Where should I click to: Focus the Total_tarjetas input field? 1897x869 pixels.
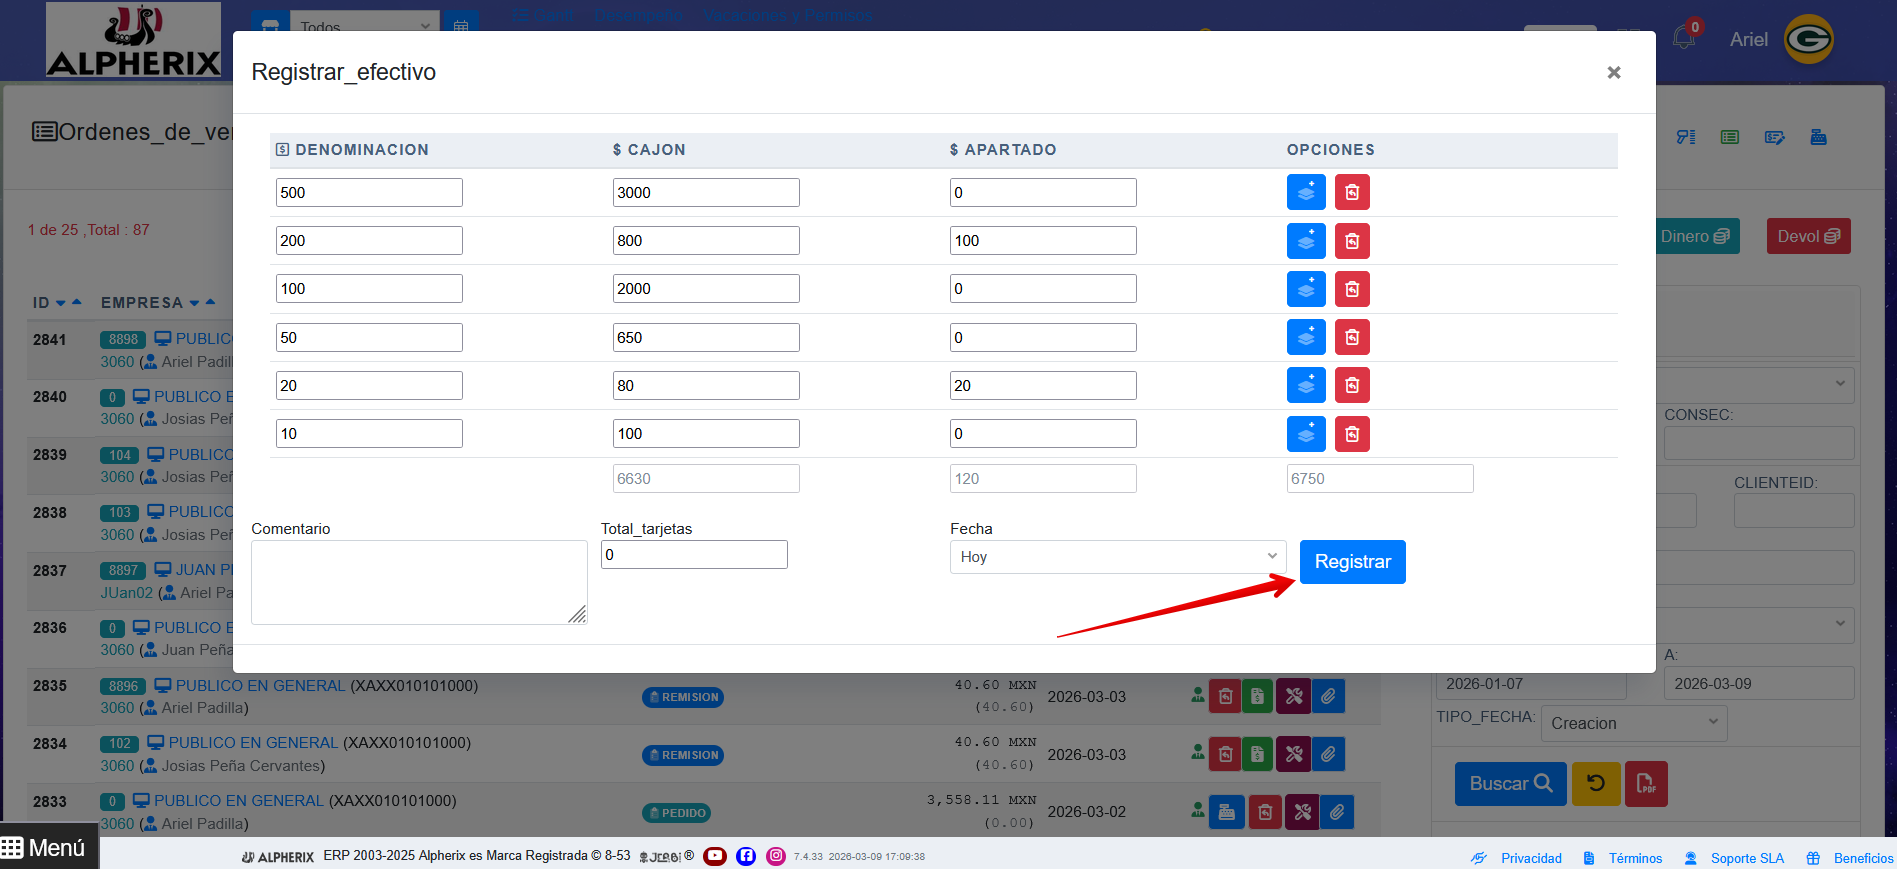694,555
